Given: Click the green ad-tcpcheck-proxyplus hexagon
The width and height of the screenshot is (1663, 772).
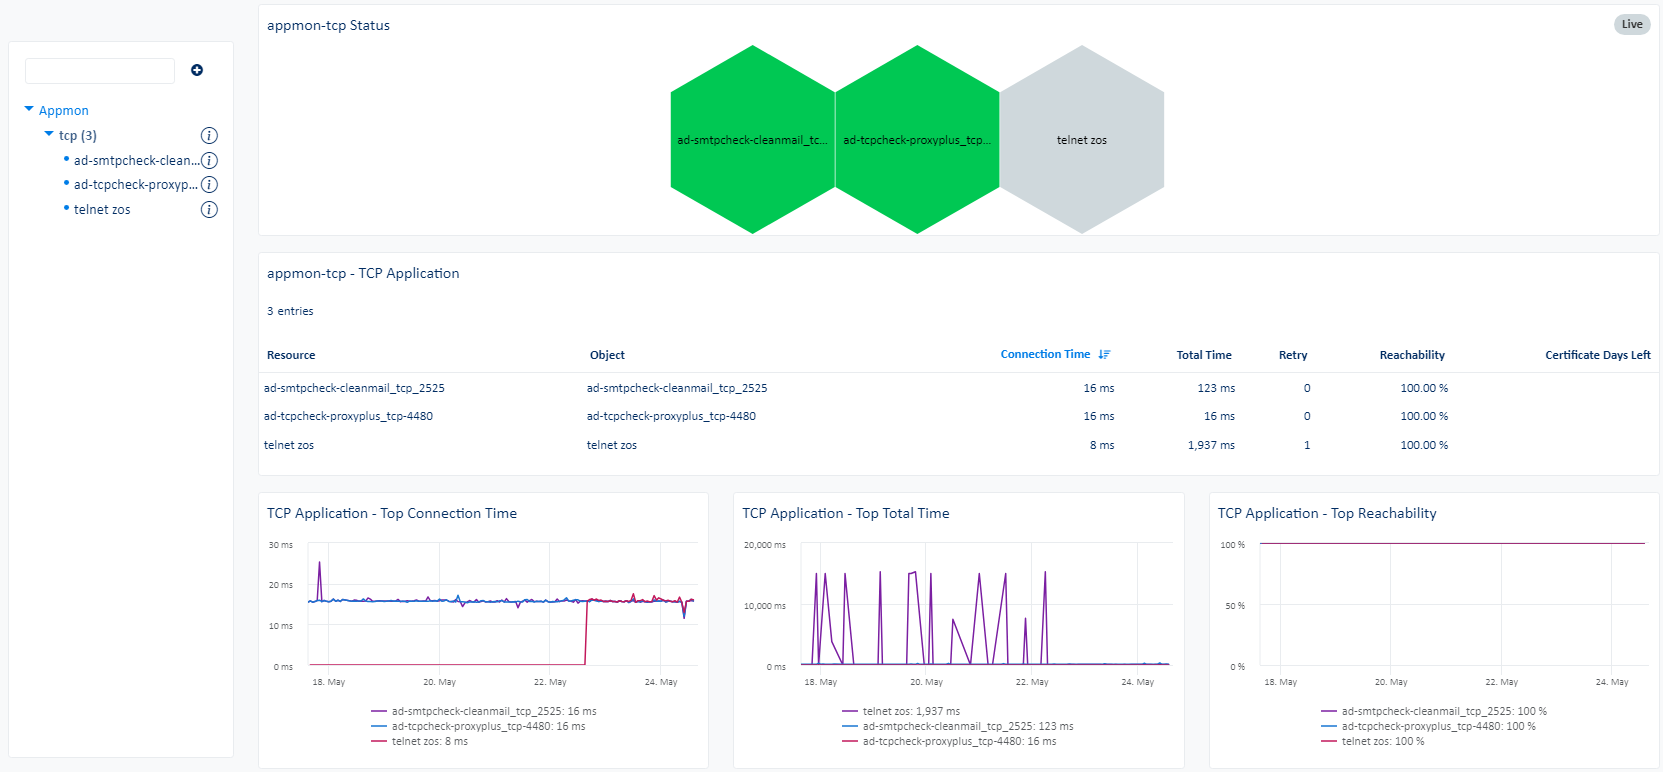Looking at the screenshot, I should point(916,140).
